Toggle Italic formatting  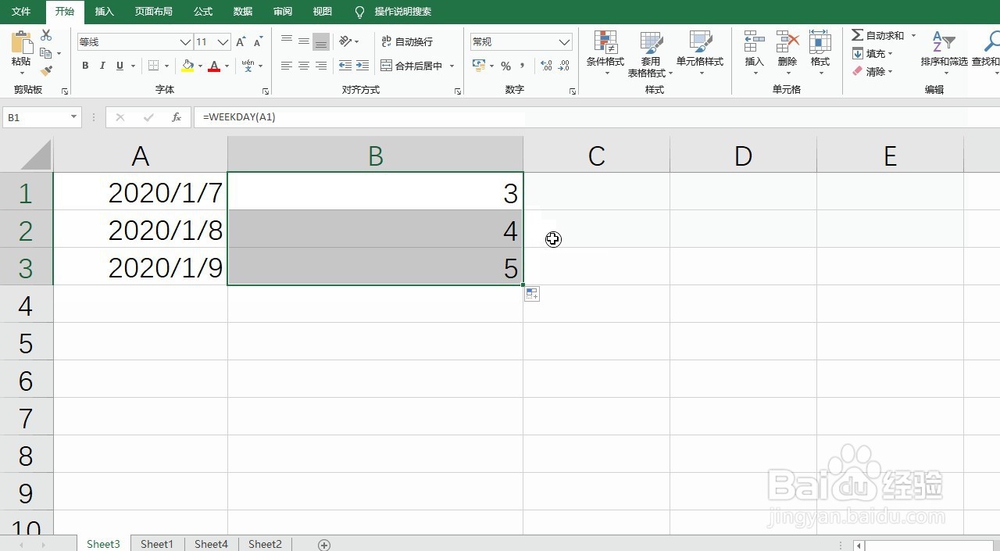pos(102,66)
